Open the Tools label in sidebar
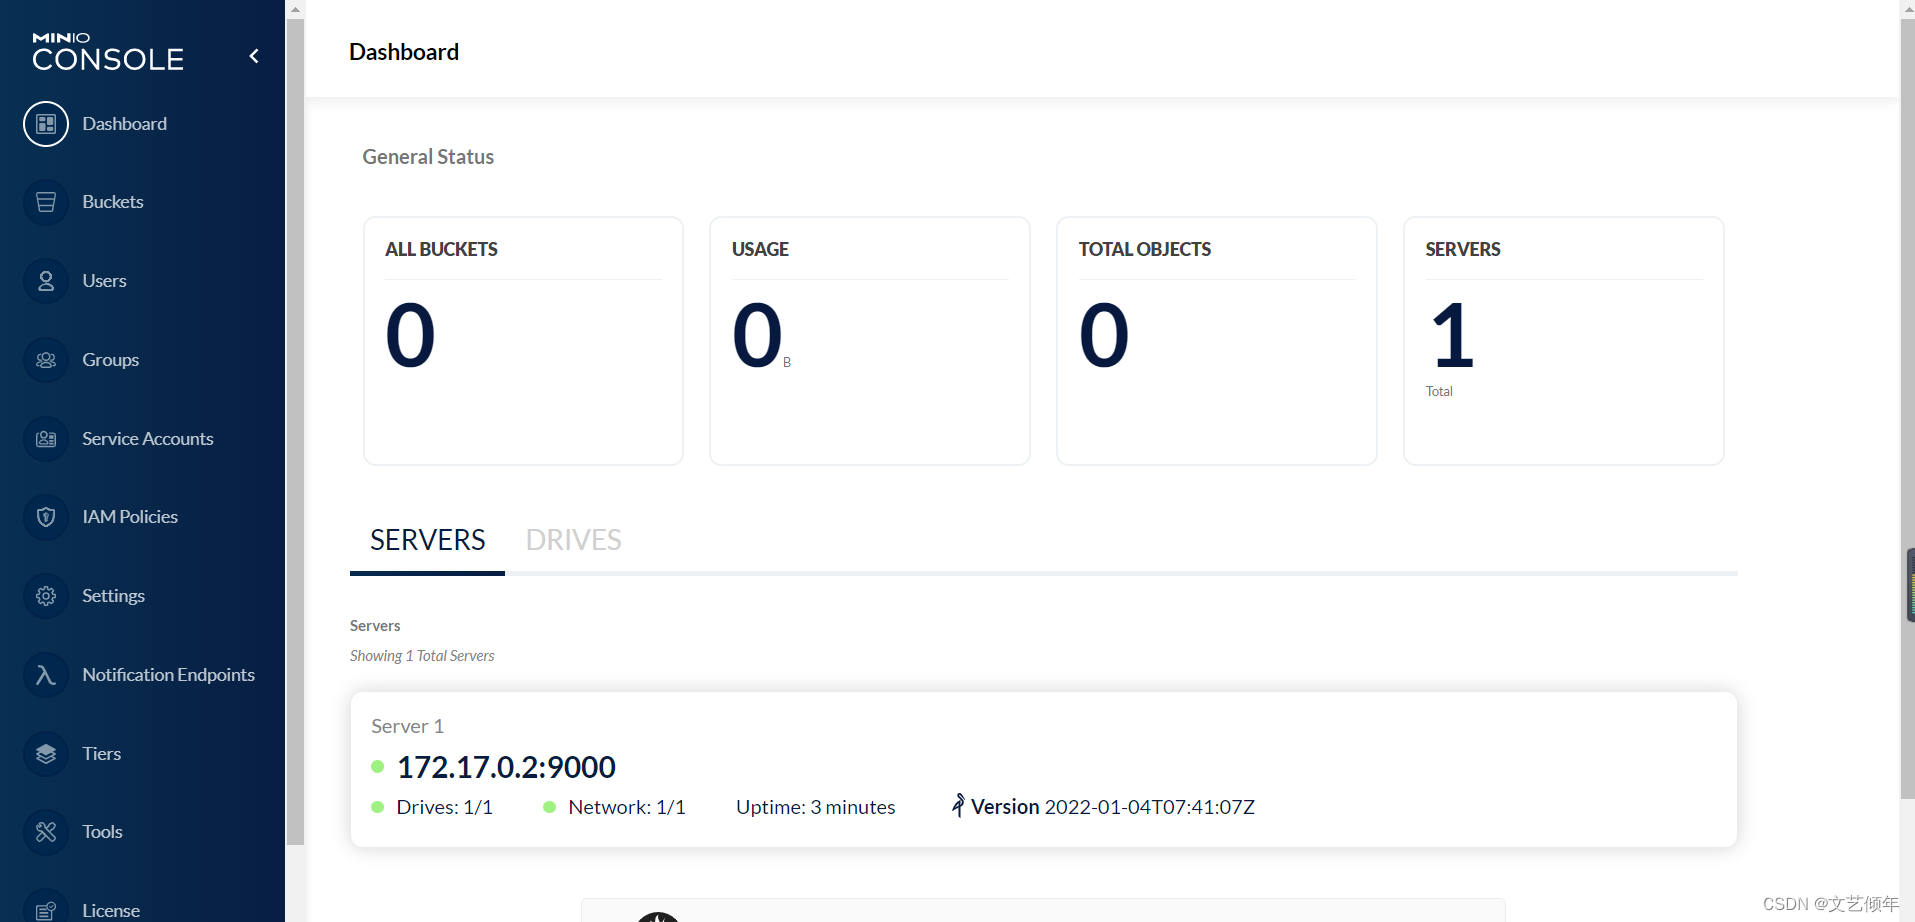The height and width of the screenshot is (922, 1915). click(x=102, y=832)
